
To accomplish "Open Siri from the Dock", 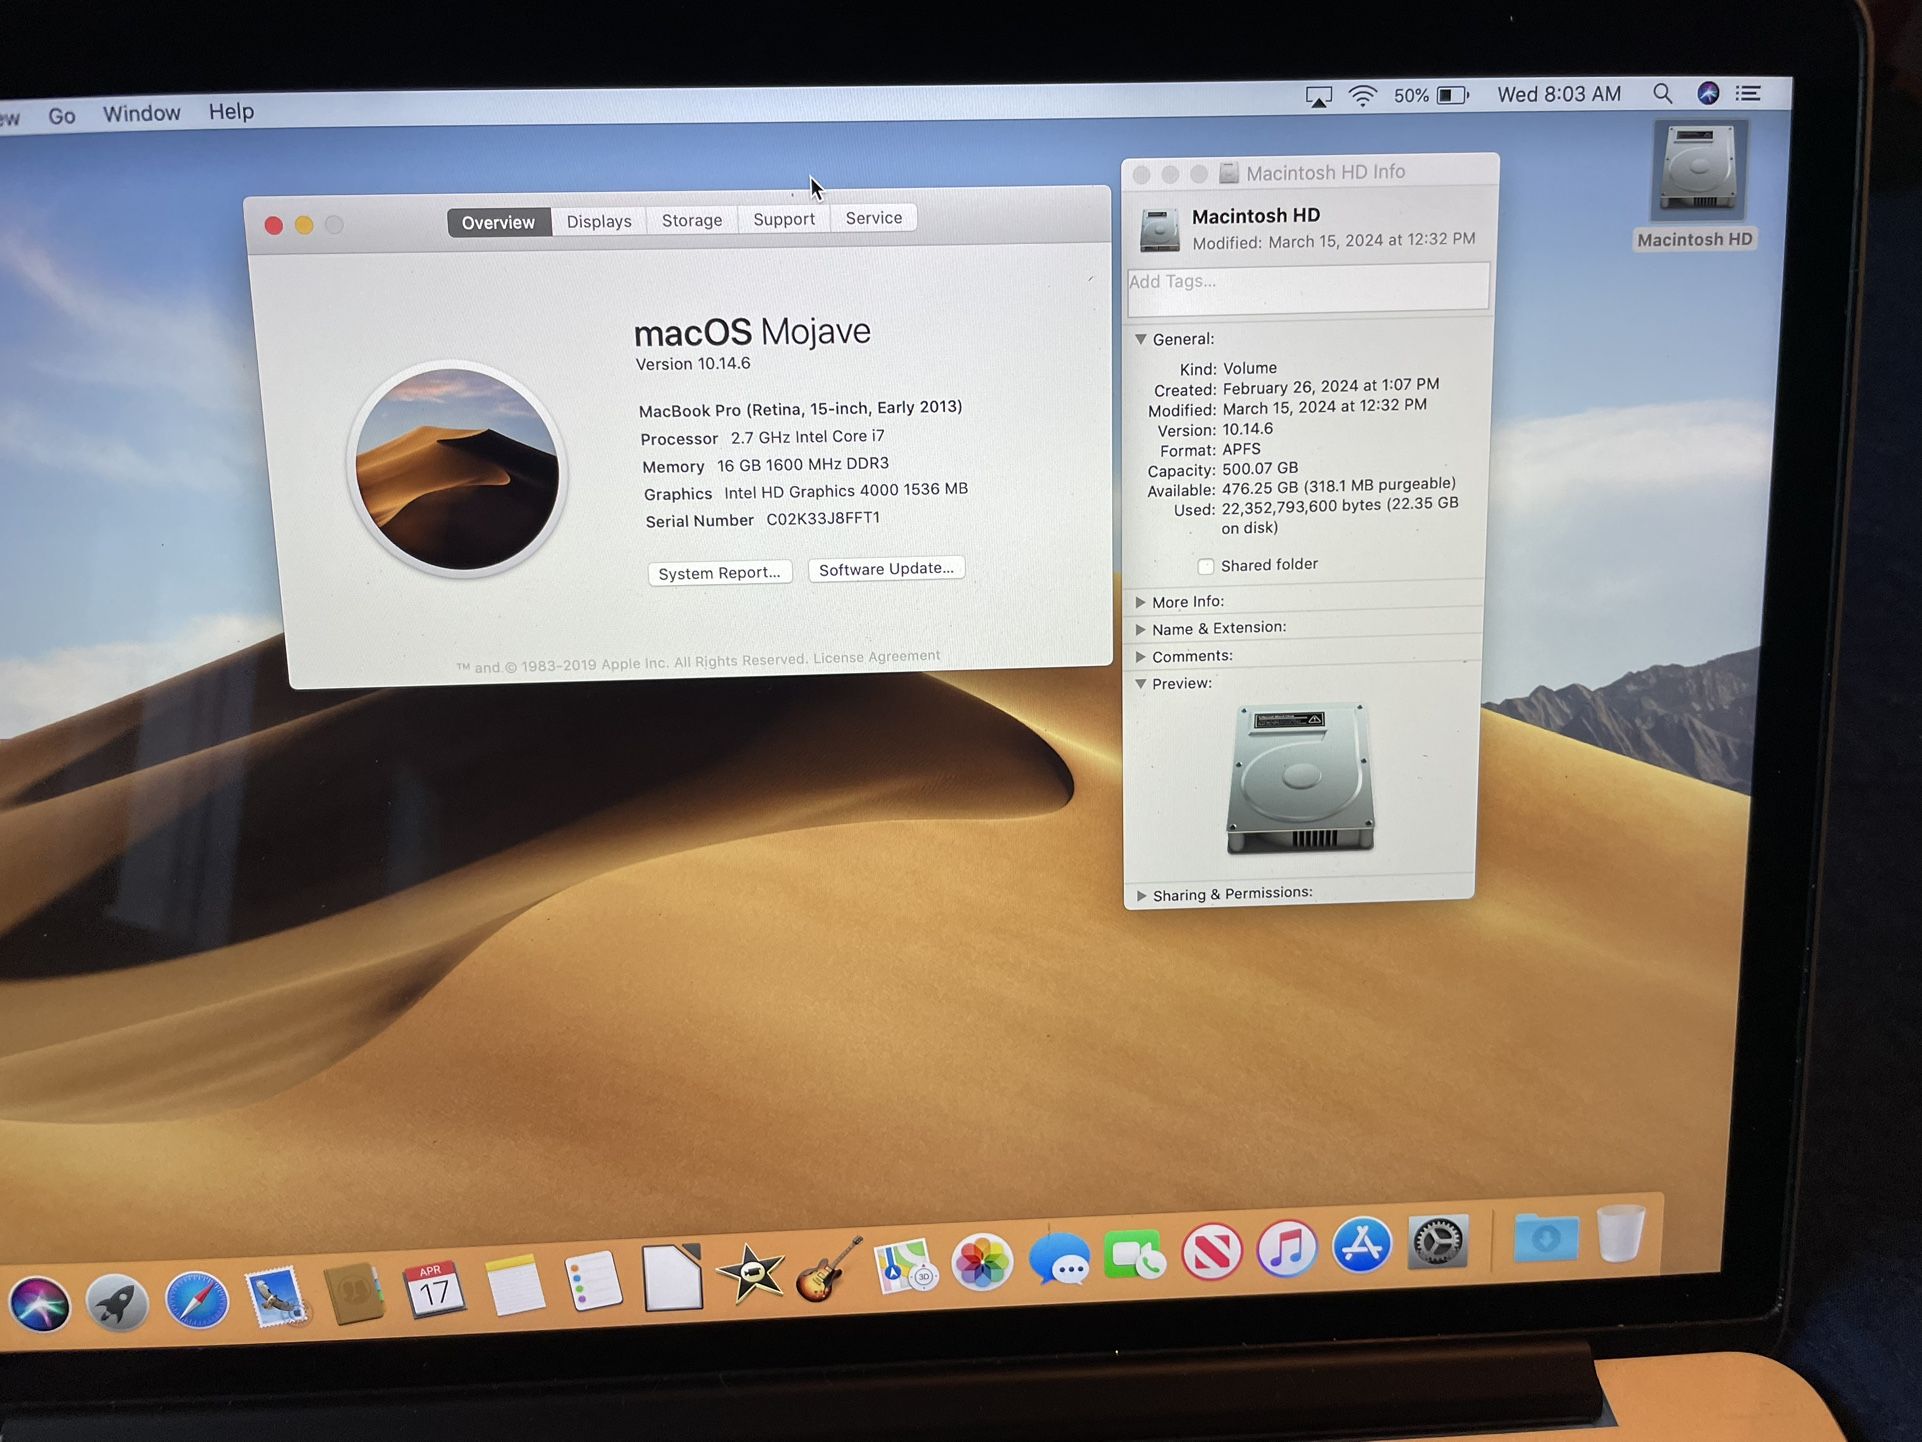I will [x=40, y=1305].
